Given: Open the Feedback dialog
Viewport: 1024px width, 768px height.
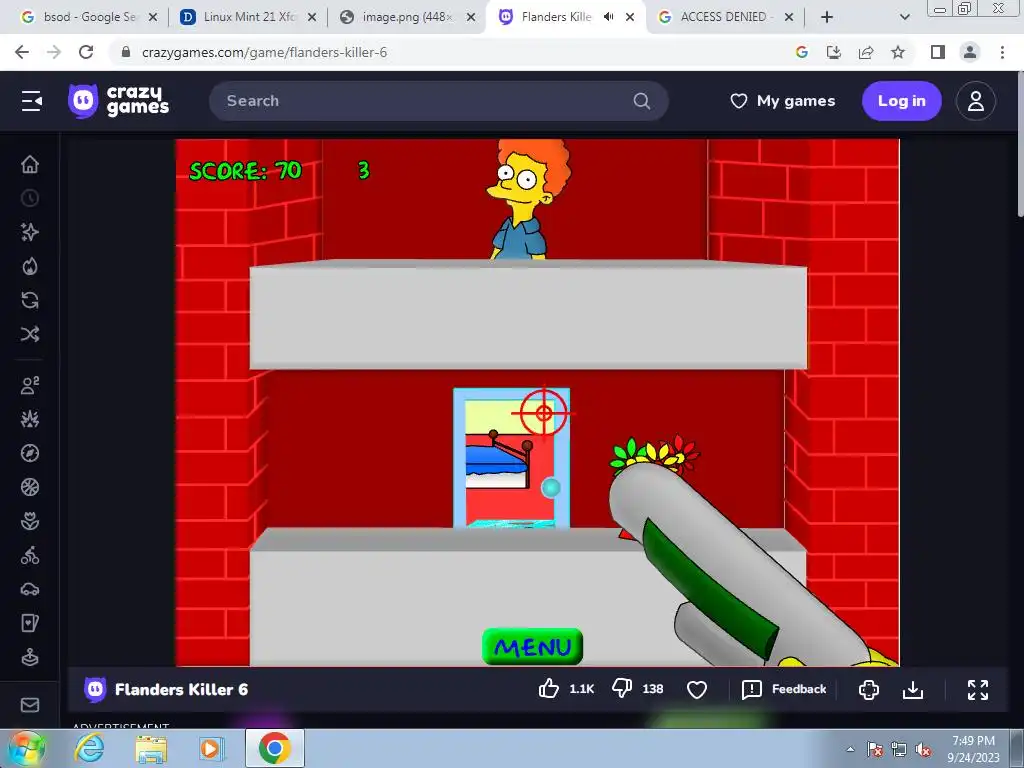Looking at the screenshot, I should [x=784, y=689].
